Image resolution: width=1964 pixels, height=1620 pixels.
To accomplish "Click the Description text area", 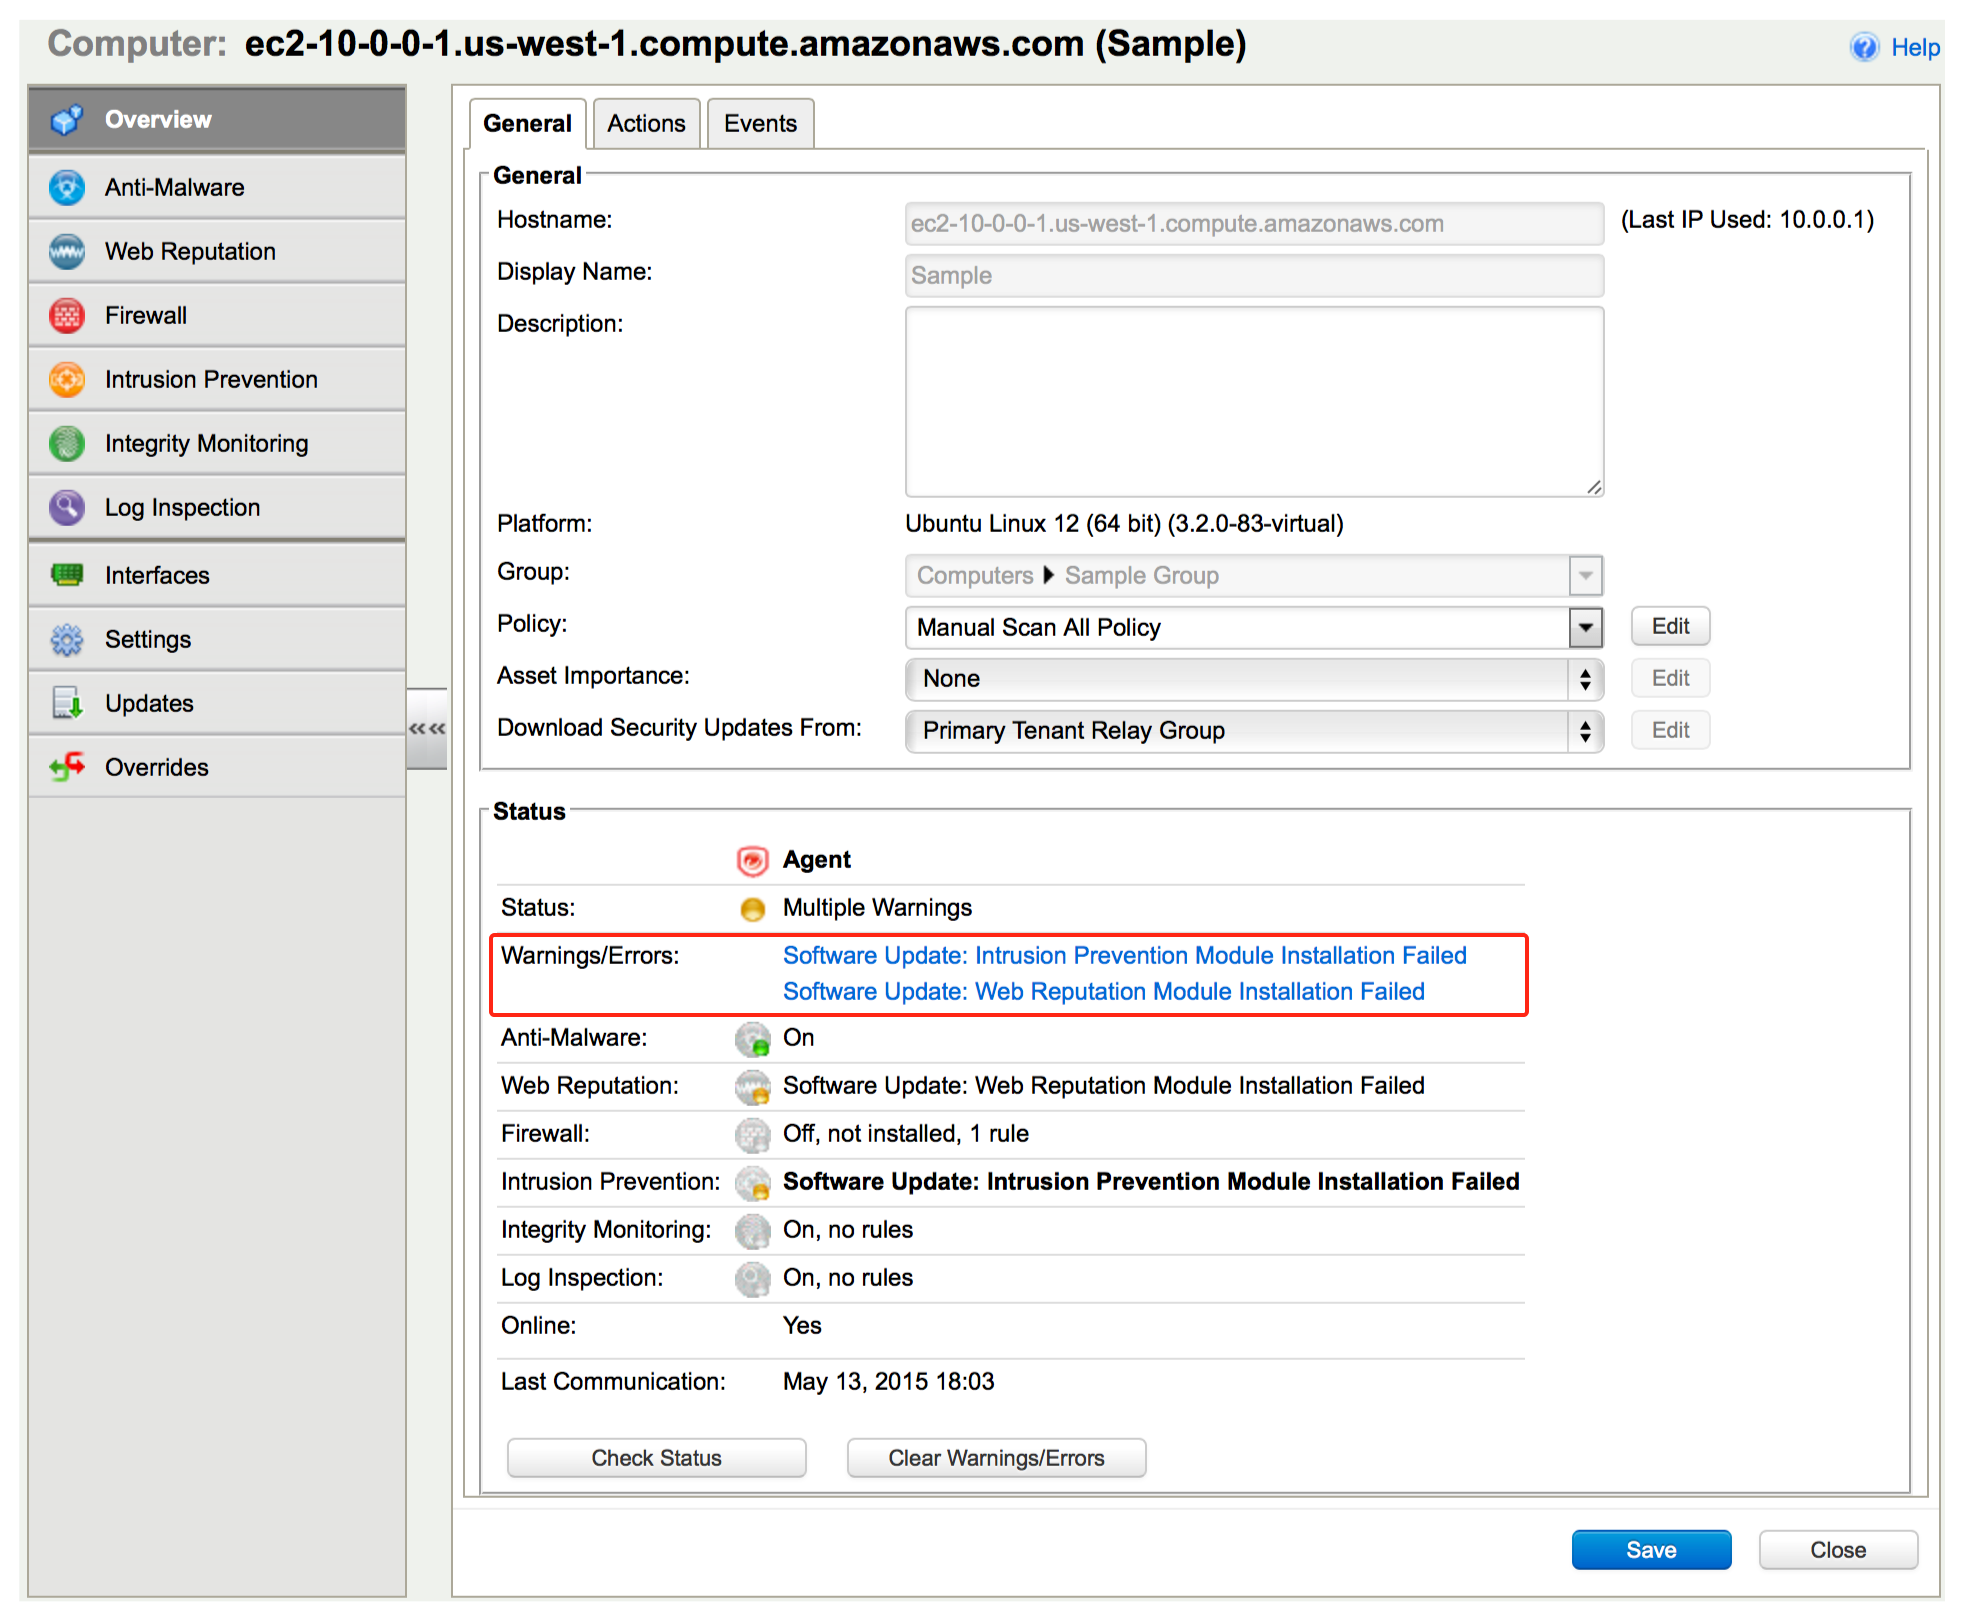I will click(1254, 401).
